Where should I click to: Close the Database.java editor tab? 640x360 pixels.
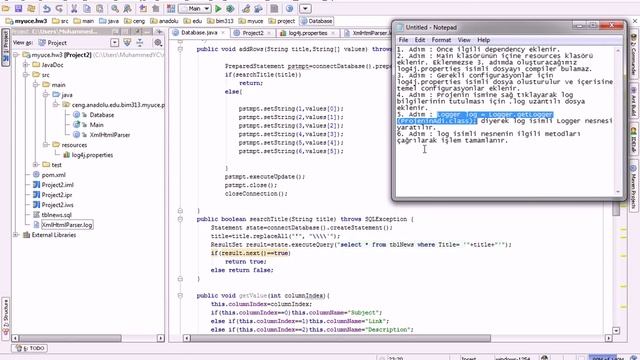pyautogui.click(x=223, y=33)
